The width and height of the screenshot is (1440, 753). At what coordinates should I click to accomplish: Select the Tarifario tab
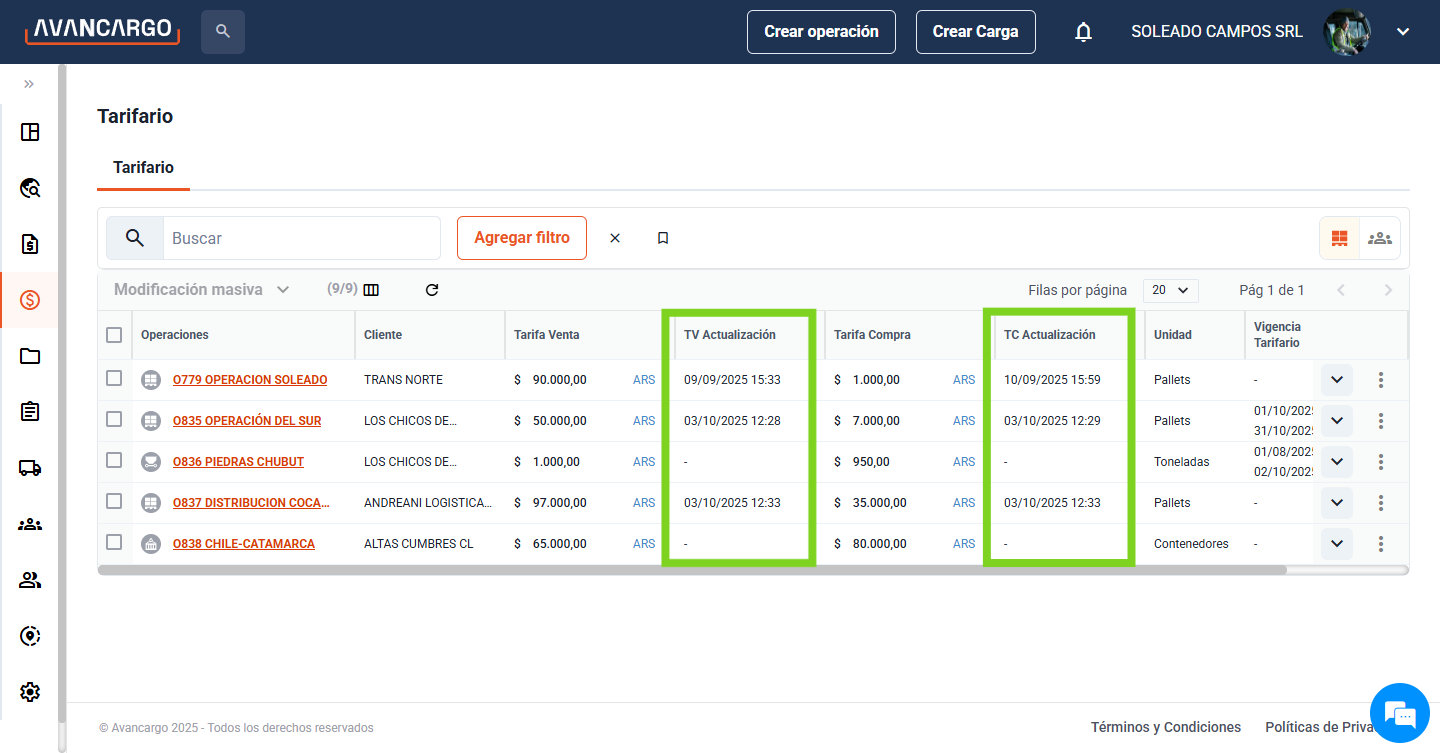point(143,167)
